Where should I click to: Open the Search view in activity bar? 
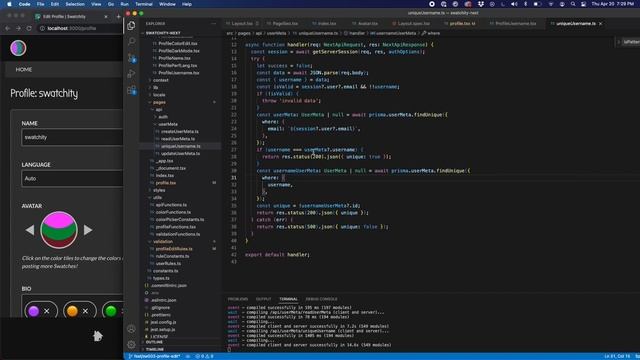coord(131,42)
